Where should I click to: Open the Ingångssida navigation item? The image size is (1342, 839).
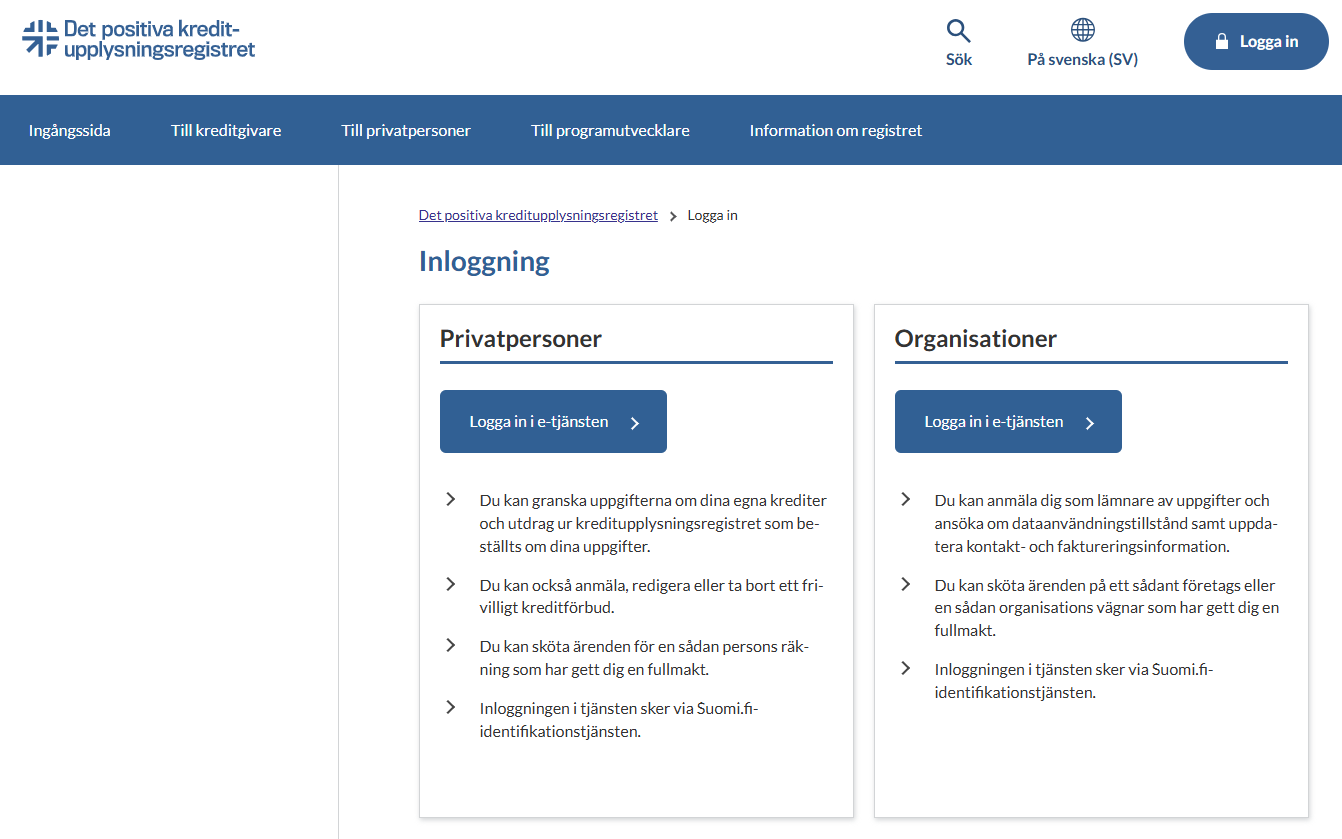70,130
